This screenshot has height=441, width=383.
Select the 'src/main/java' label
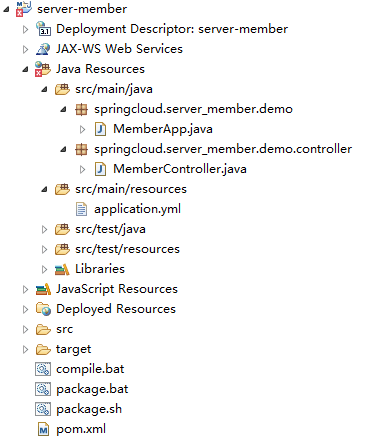coord(114,89)
